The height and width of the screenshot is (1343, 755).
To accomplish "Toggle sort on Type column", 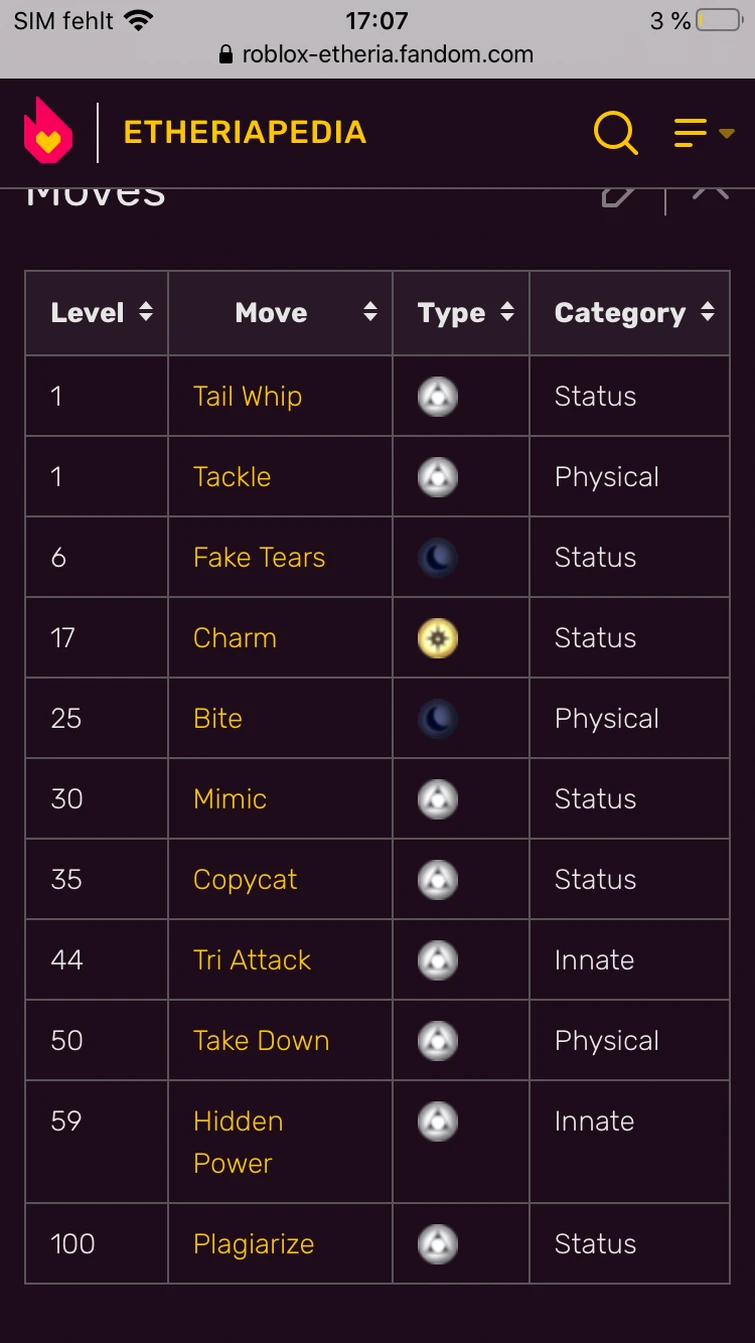I will [x=507, y=312].
